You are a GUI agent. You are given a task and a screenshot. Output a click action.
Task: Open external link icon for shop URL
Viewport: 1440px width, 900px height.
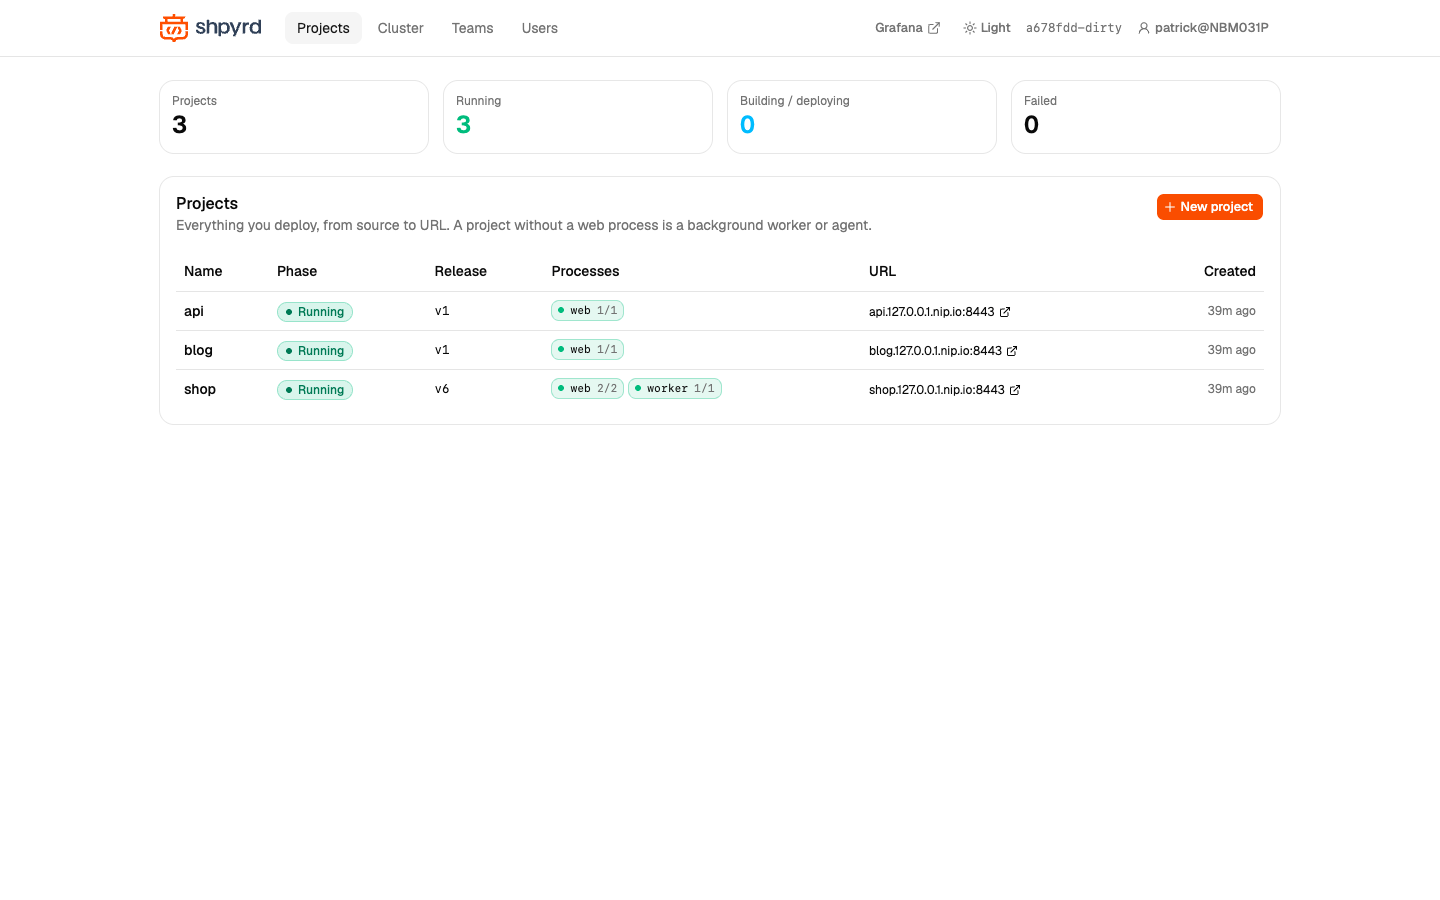point(1015,390)
